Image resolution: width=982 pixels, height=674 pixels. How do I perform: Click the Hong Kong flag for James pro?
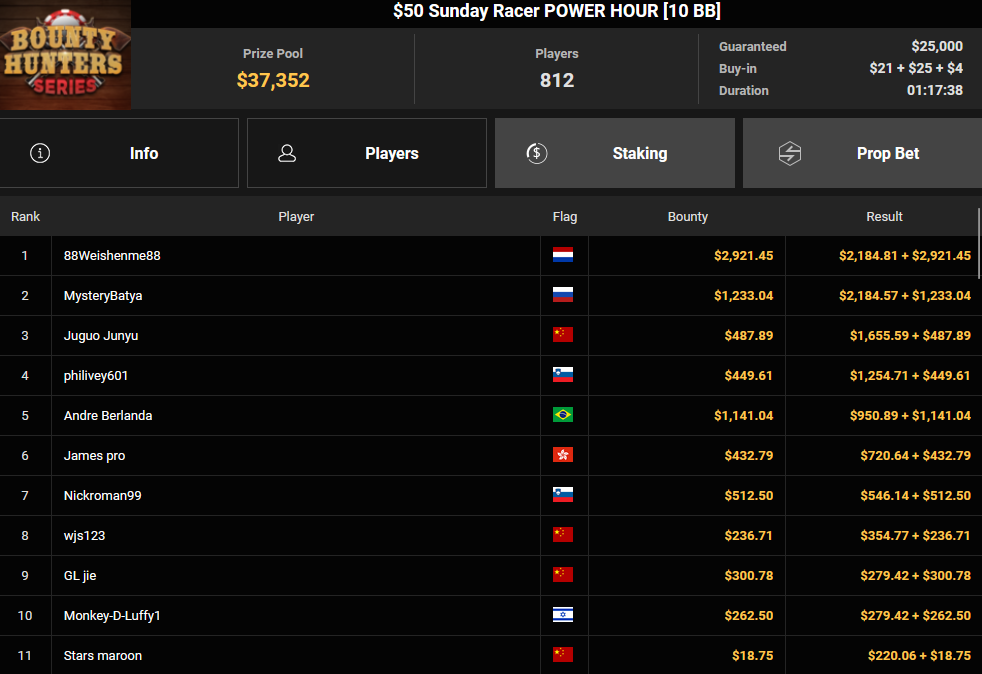pos(563,455)
